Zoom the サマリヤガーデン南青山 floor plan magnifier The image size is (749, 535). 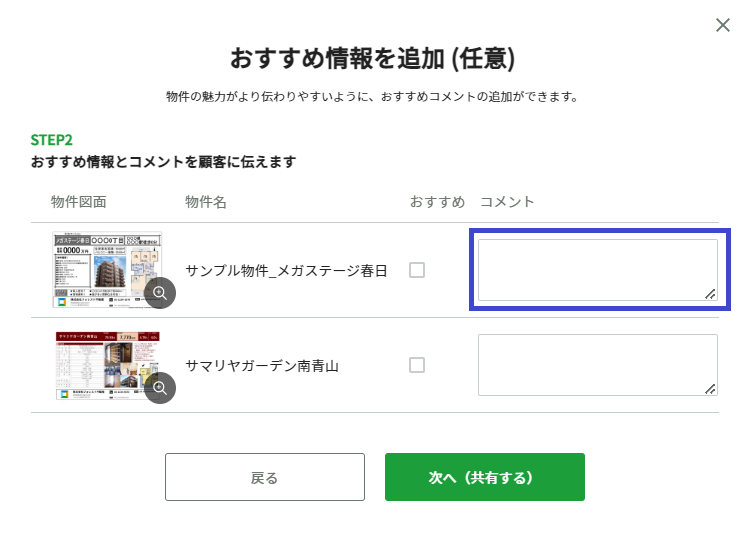(160, 388)
